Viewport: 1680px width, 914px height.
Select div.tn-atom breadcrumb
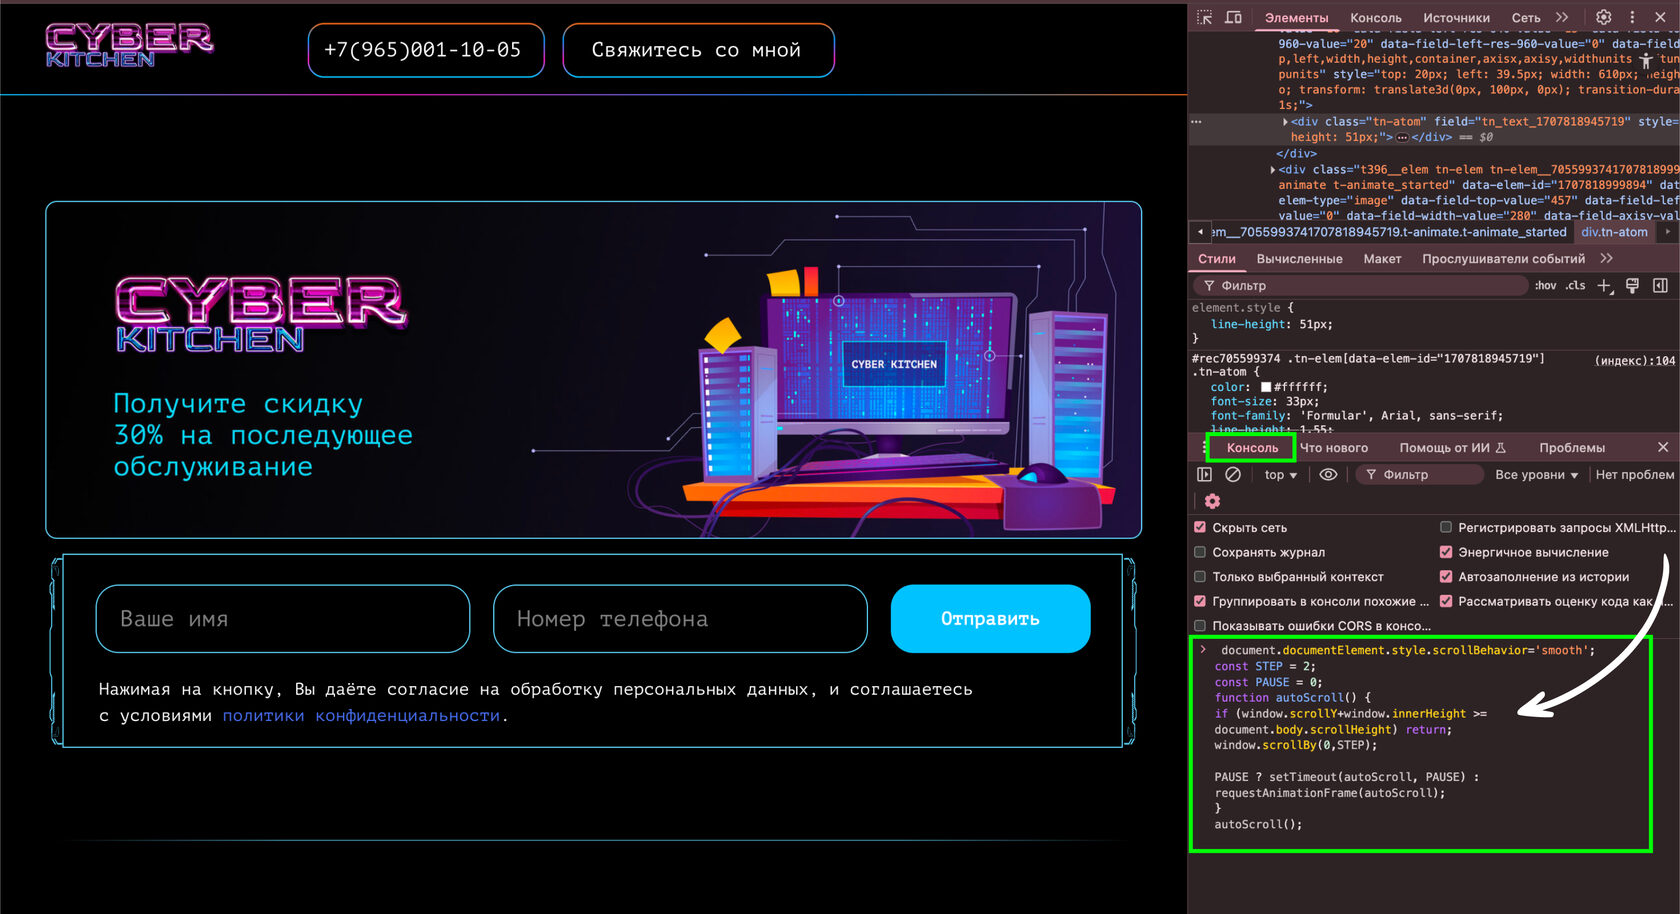(1614, 232)
